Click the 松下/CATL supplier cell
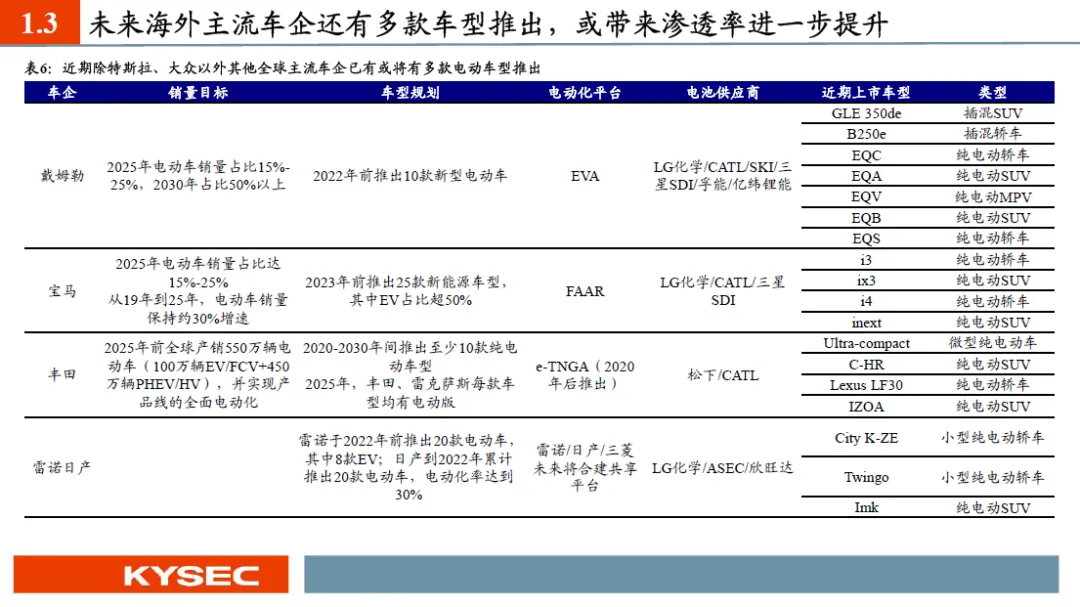 click(x=723, y=375)
